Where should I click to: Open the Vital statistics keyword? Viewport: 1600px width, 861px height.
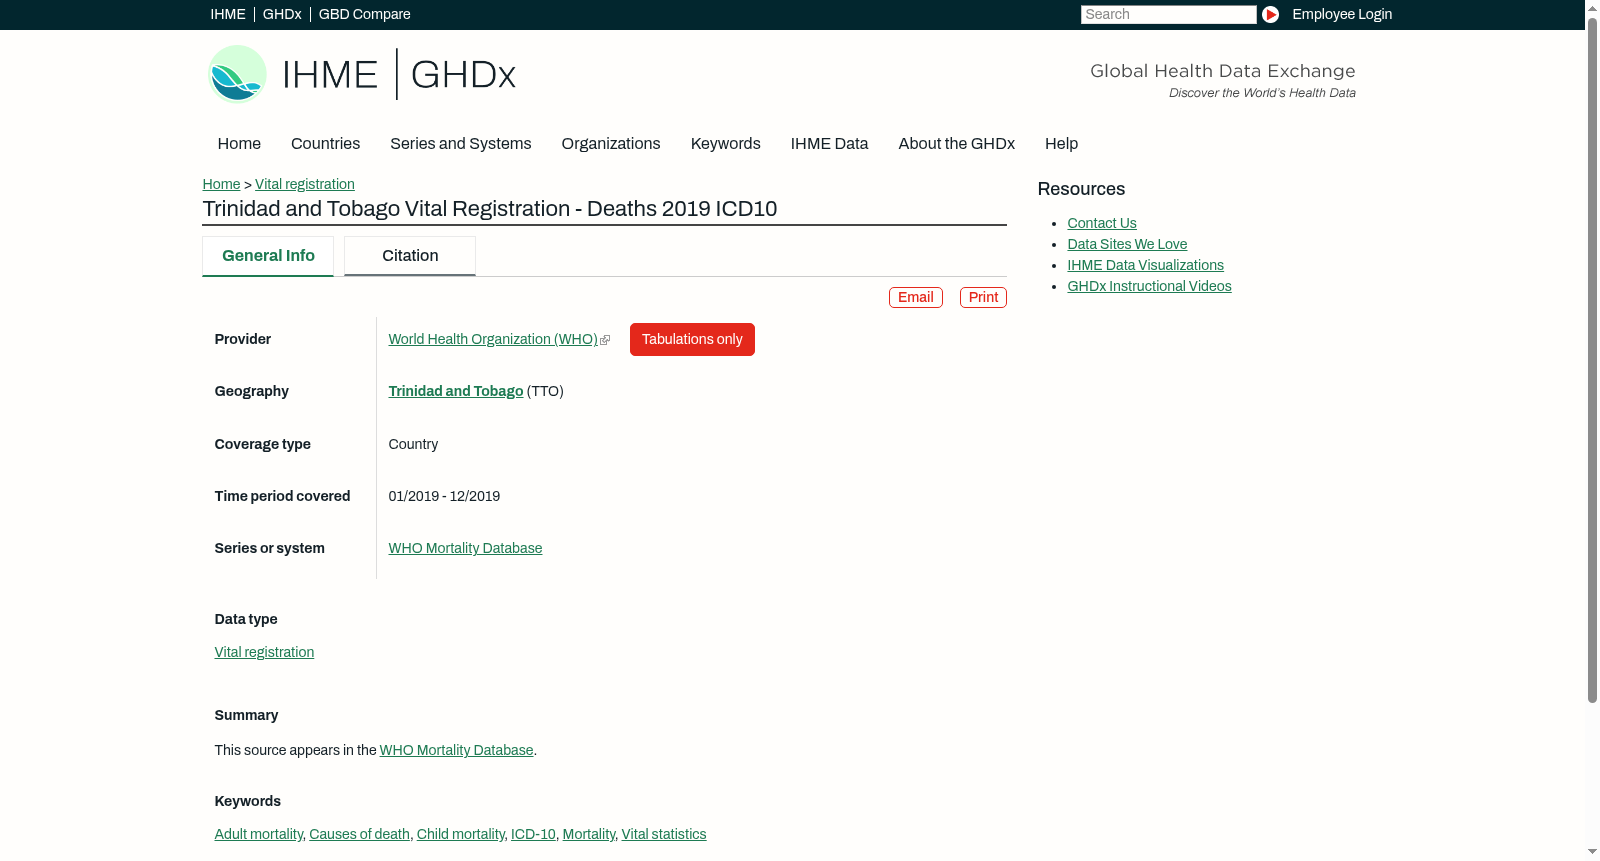click(664, 835)
